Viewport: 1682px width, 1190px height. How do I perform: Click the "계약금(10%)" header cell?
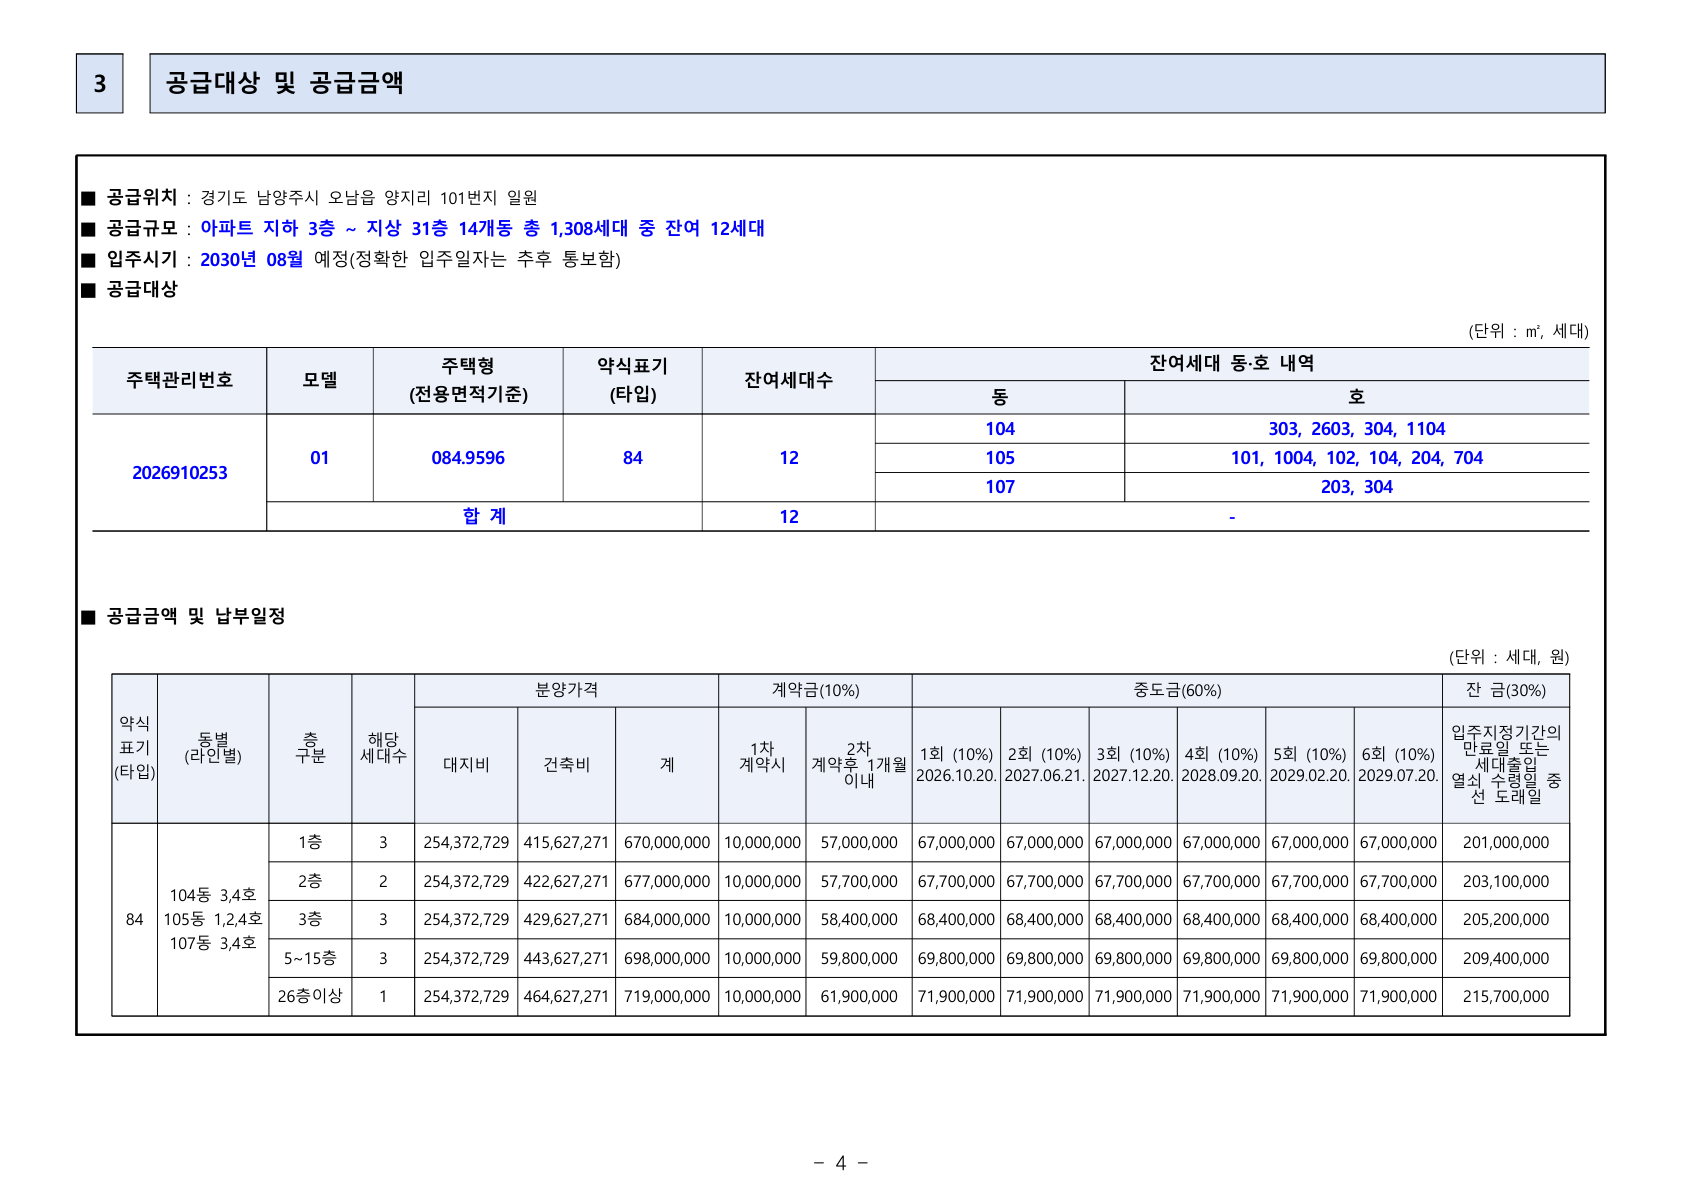click(x=815, y=690)
